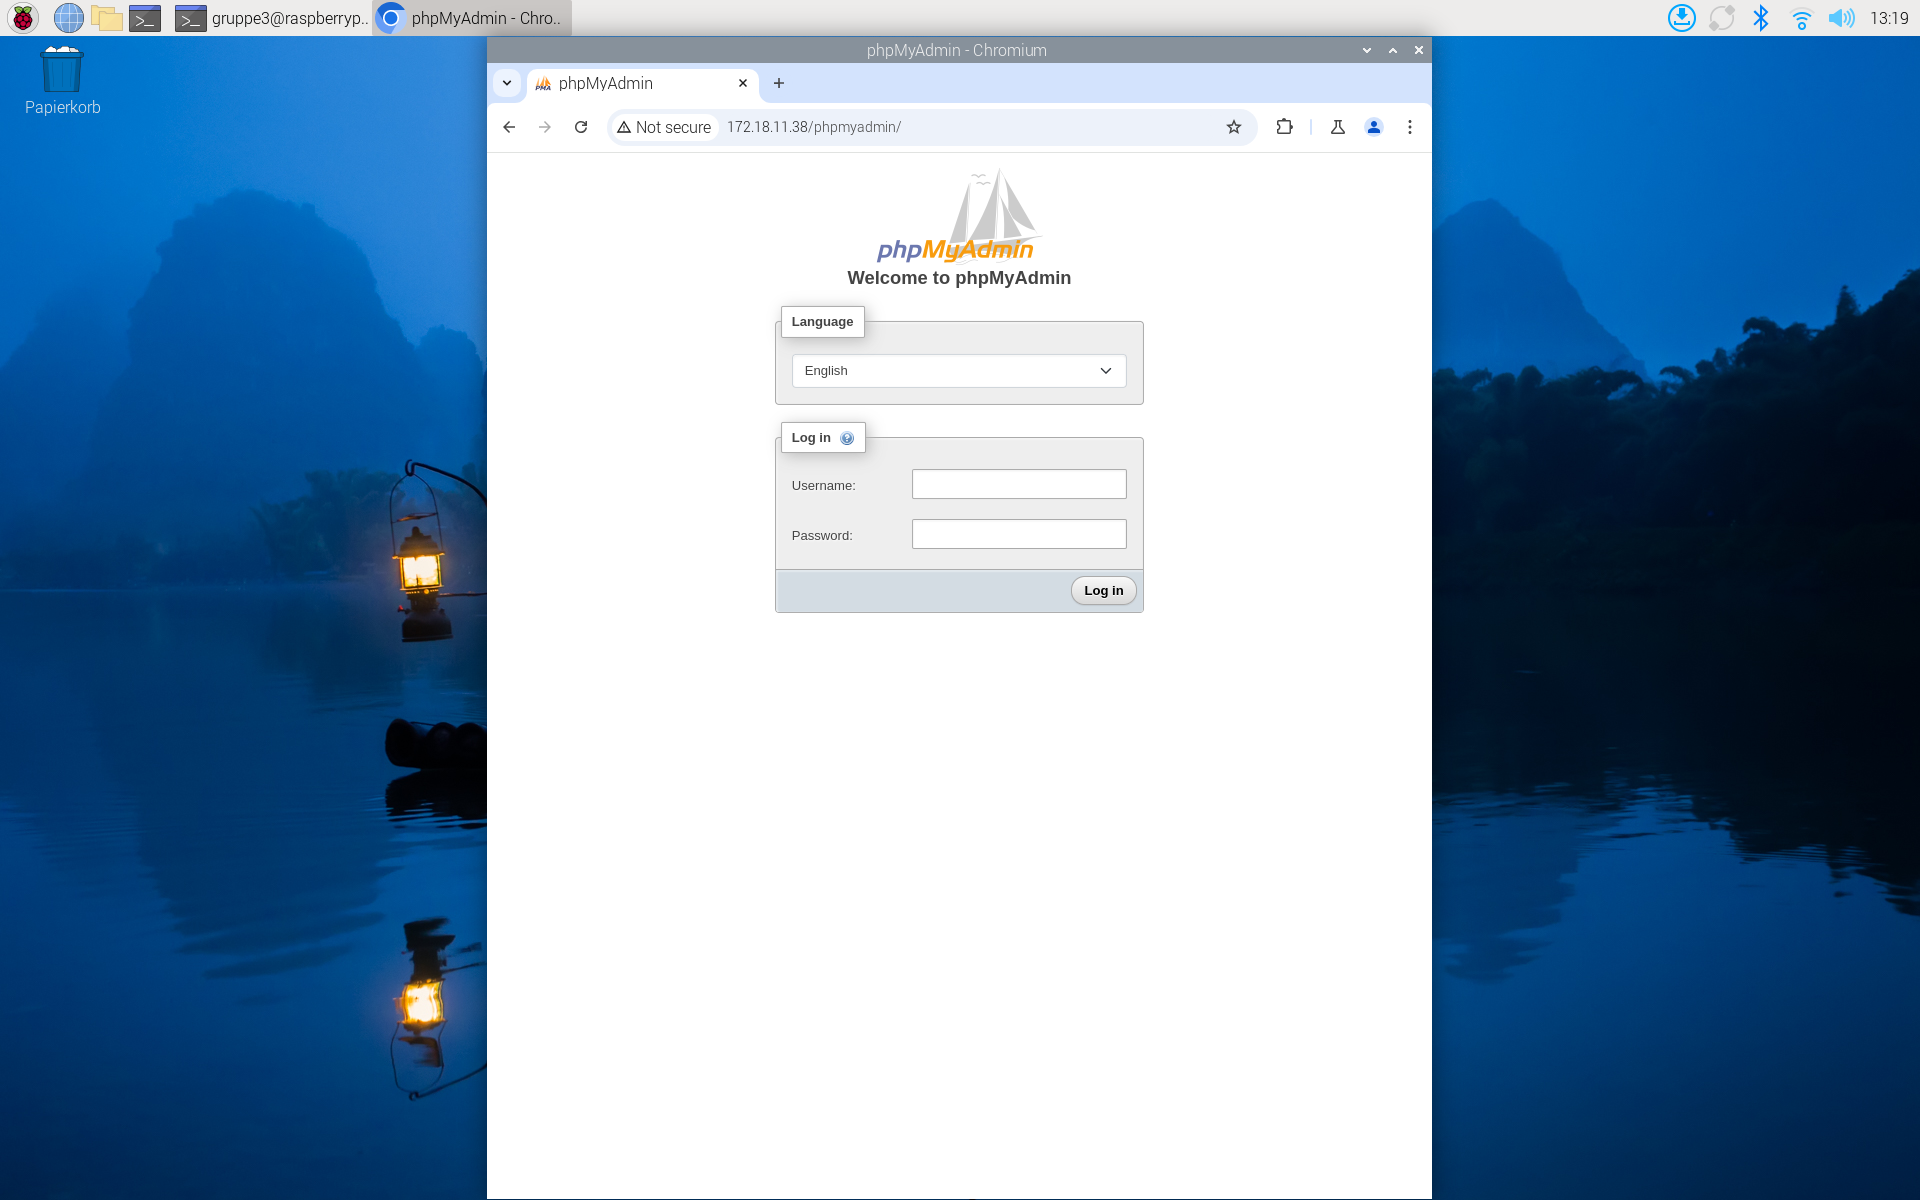1920x1200 pixels.
Task: Open the Raspberry Pi Connect tray icon
Action: (x=1722, y=18)
